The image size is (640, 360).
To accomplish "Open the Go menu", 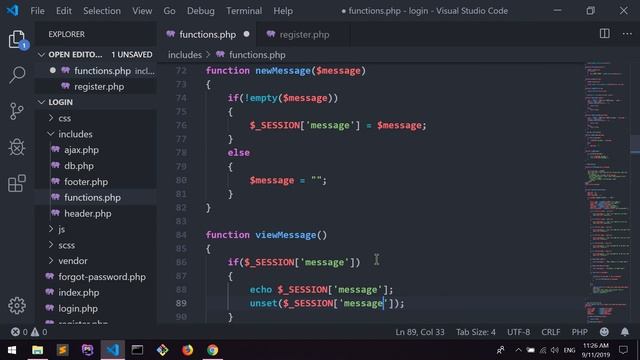I will tap(169, 11).
